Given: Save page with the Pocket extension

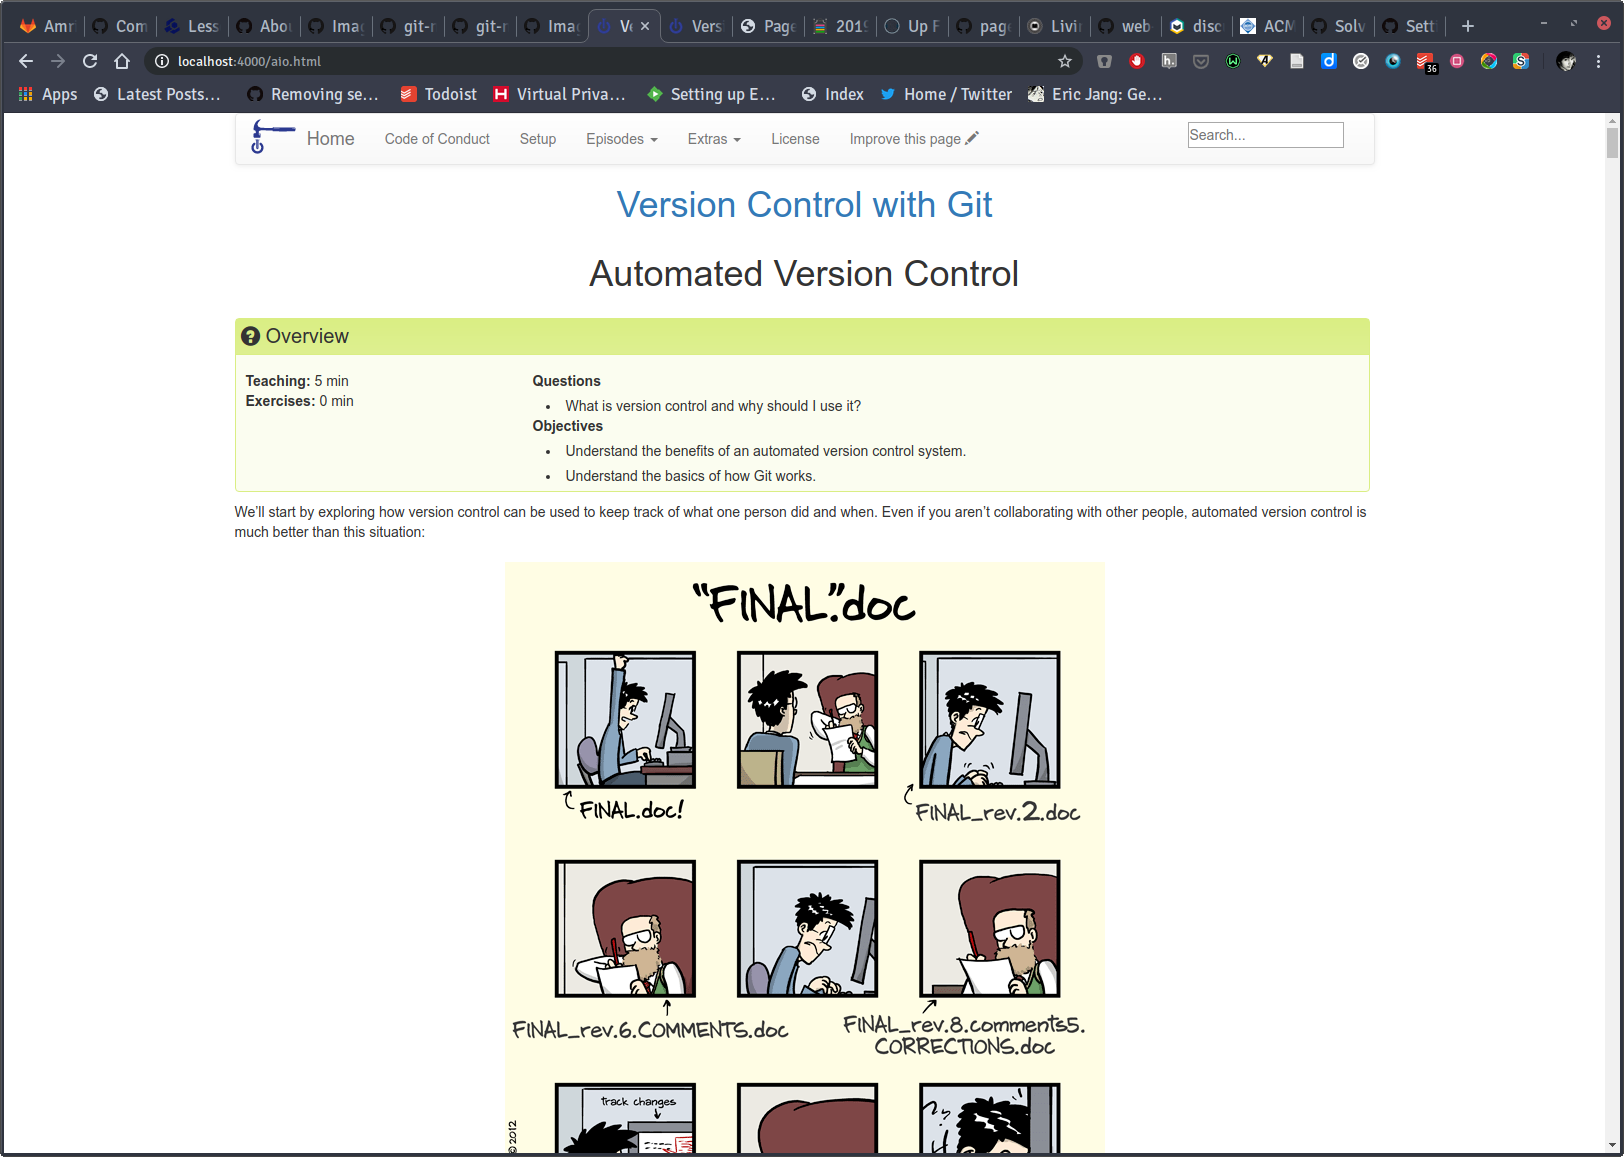Looking at the screenshot, I should click(x=1201, y=61).
